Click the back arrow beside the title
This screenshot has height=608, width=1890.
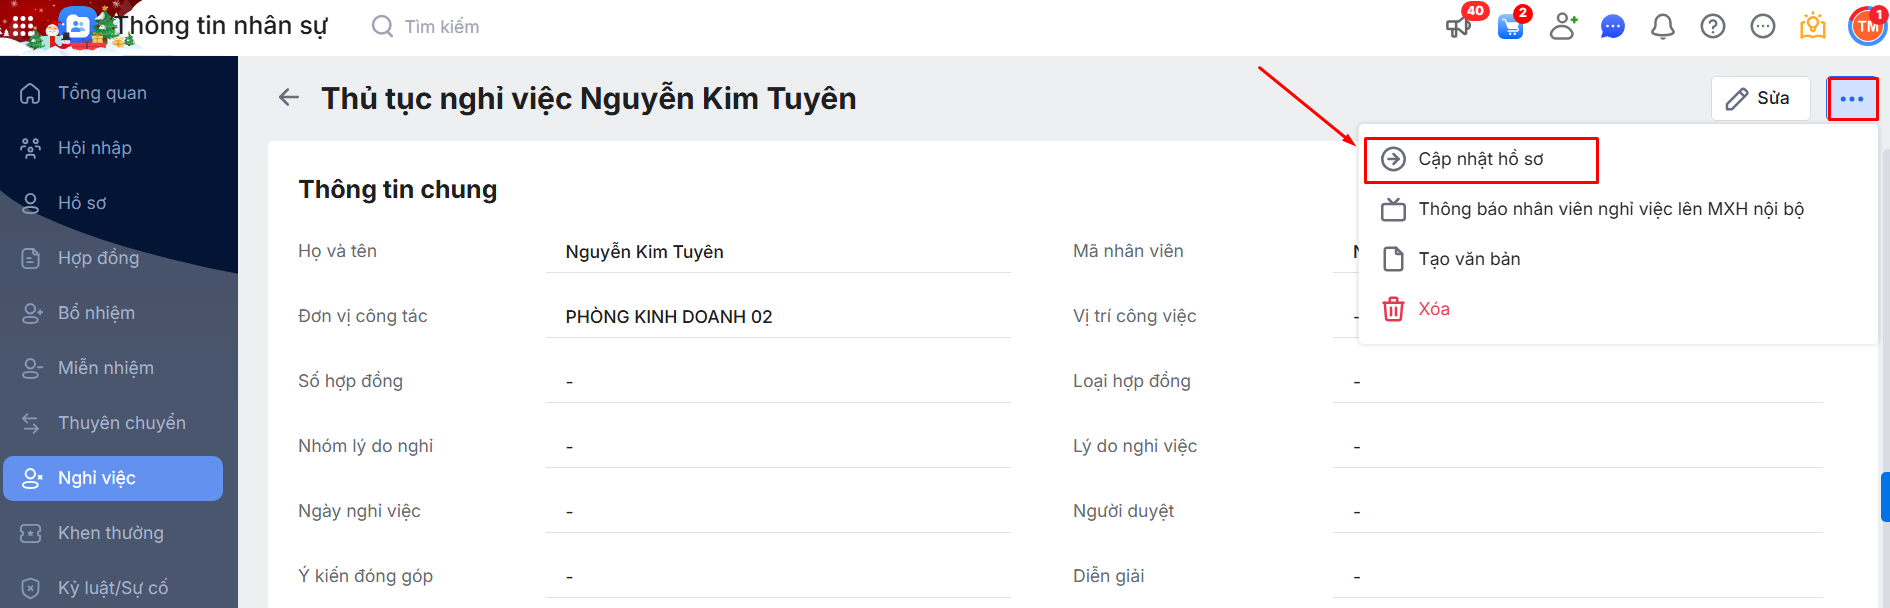(289, 98)
